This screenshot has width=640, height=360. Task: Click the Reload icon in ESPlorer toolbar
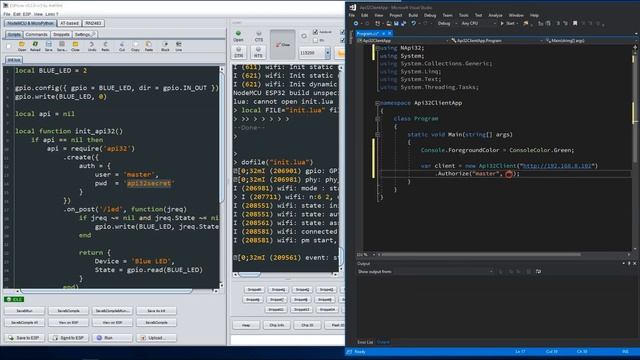click(35, 46)
